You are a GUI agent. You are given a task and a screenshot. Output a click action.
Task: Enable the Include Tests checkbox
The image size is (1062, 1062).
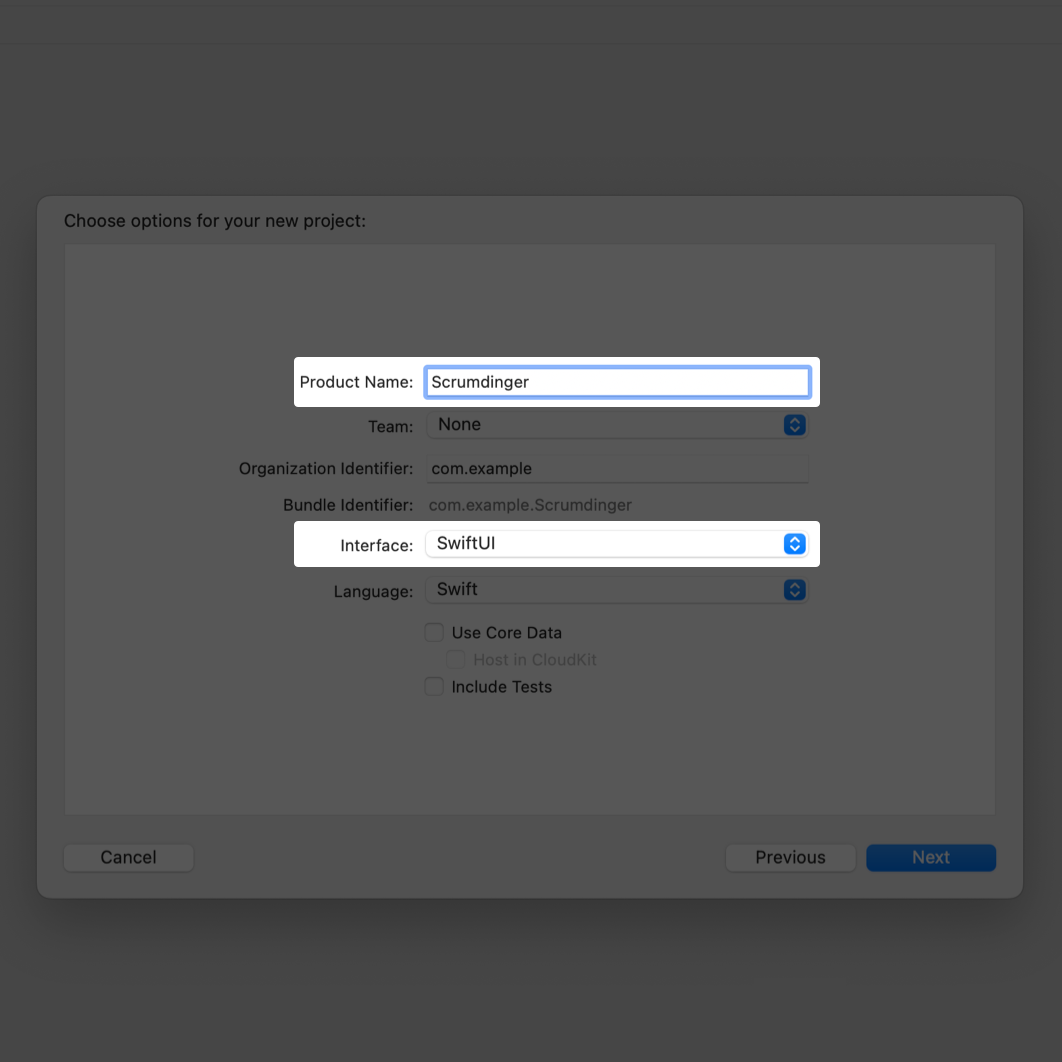coord(434,686)
